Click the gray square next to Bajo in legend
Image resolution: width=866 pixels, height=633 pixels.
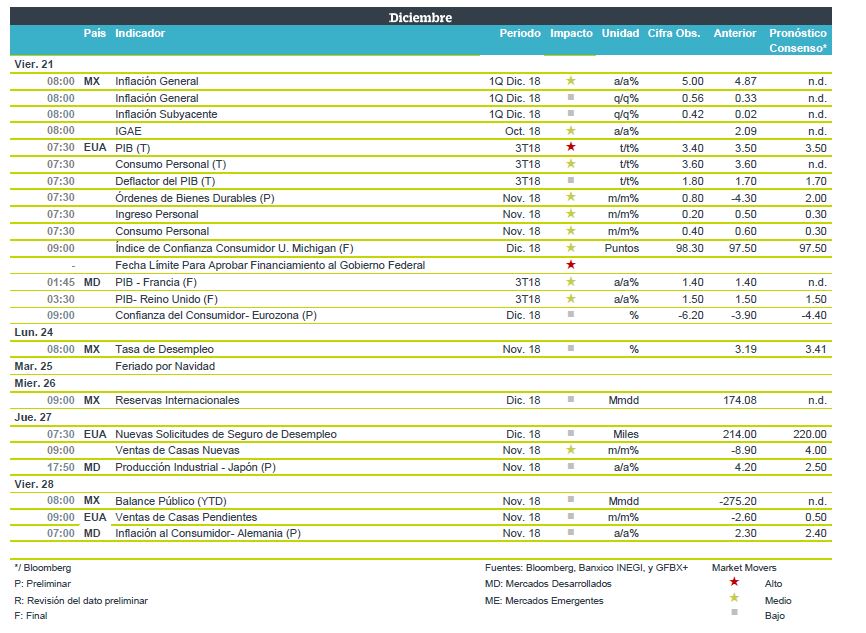tap(734, 612)
